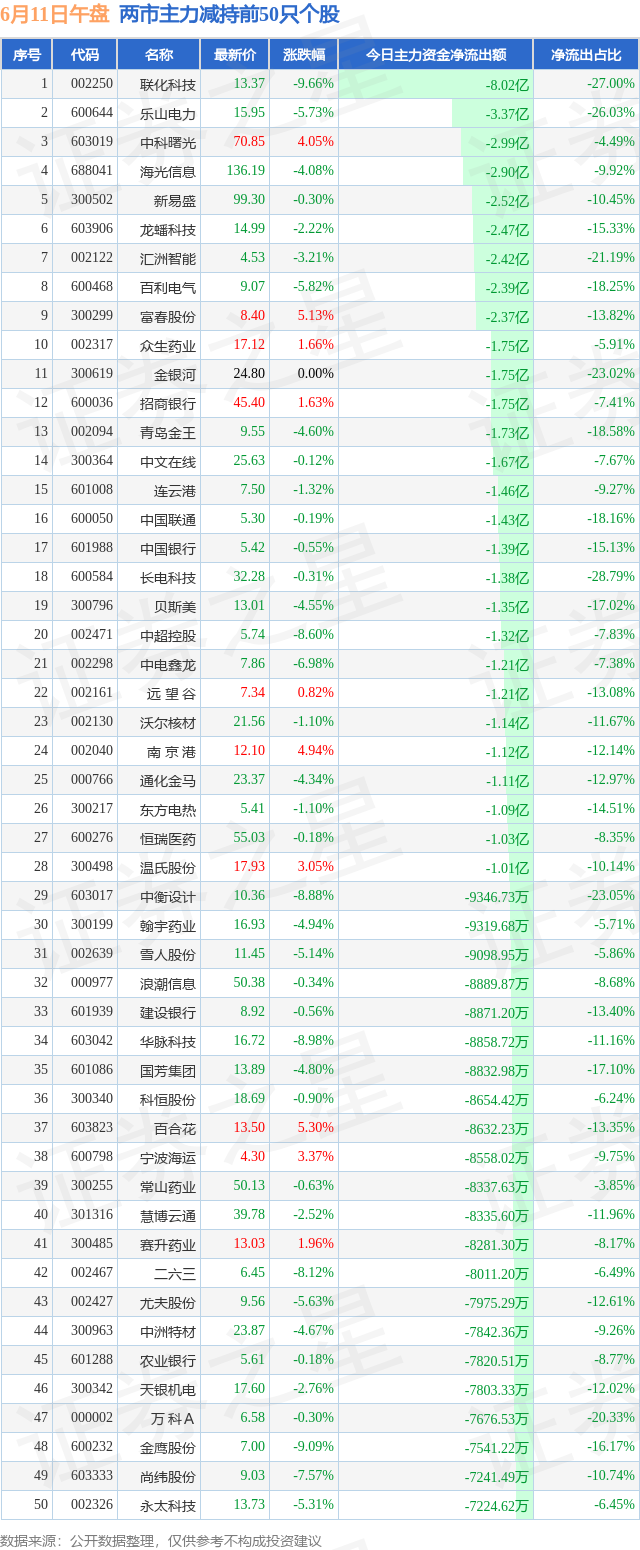The width and height of the screenshot is (640, 1550).
Task: Click stock name 永太科技
Action: pos(168,1505)
